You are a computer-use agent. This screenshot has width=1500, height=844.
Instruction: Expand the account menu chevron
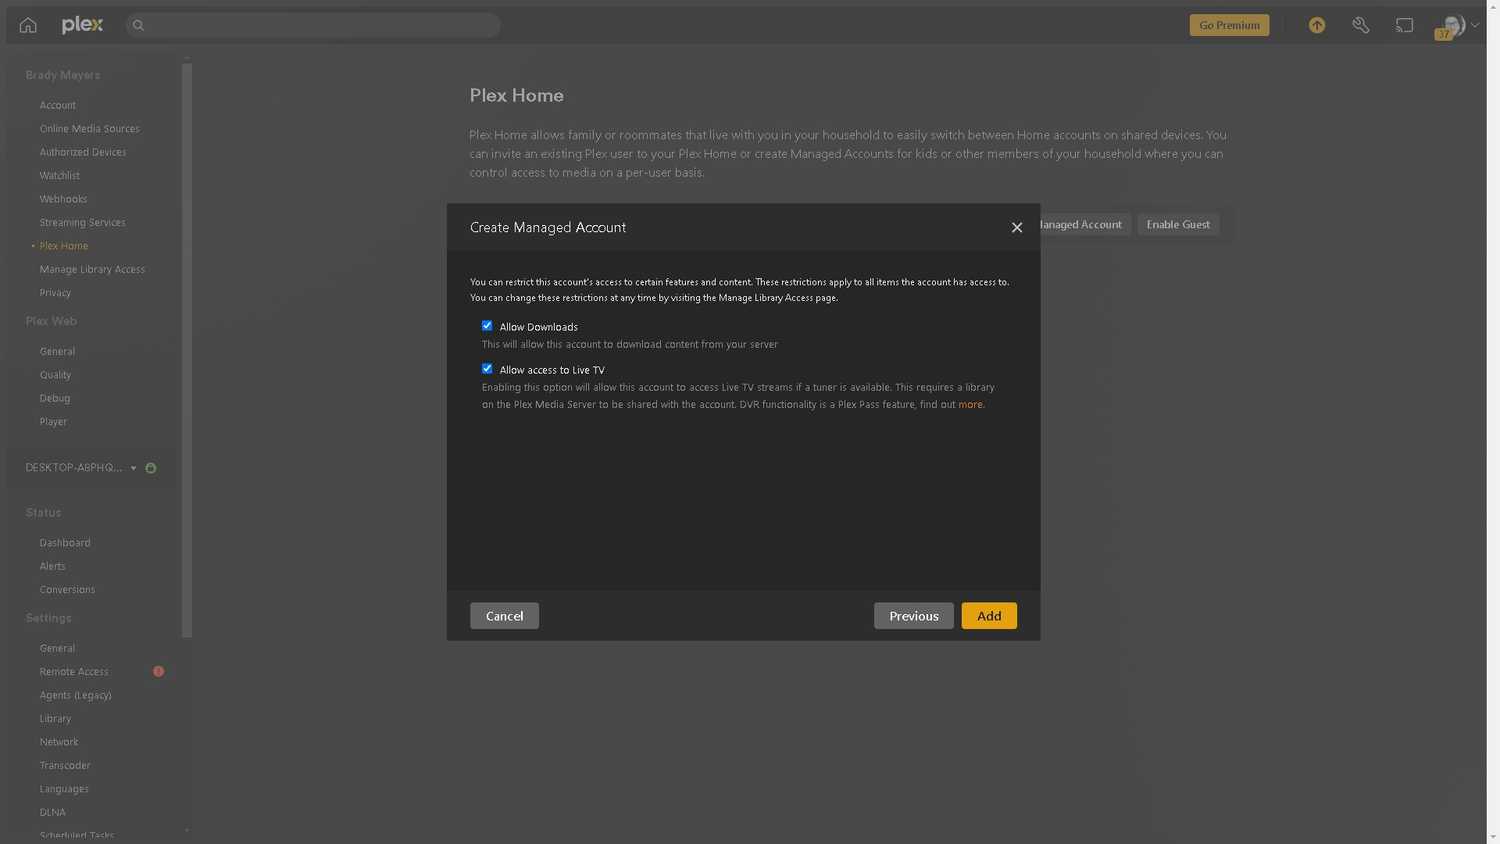click(1475, 25)
